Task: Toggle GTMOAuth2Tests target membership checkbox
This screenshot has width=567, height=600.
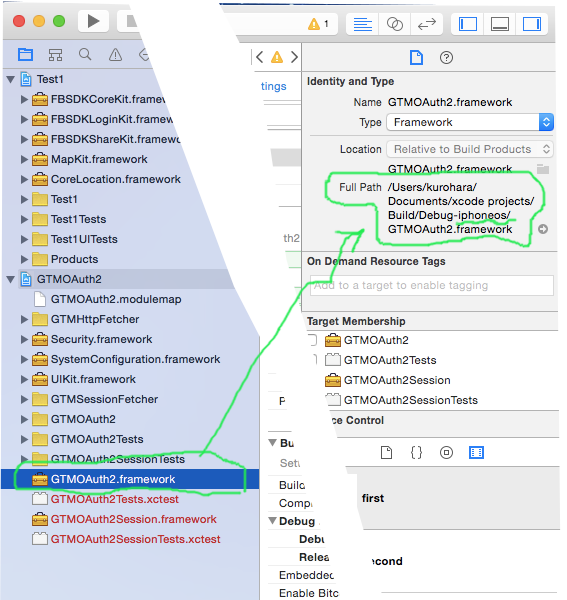Action: pos(314,360)
